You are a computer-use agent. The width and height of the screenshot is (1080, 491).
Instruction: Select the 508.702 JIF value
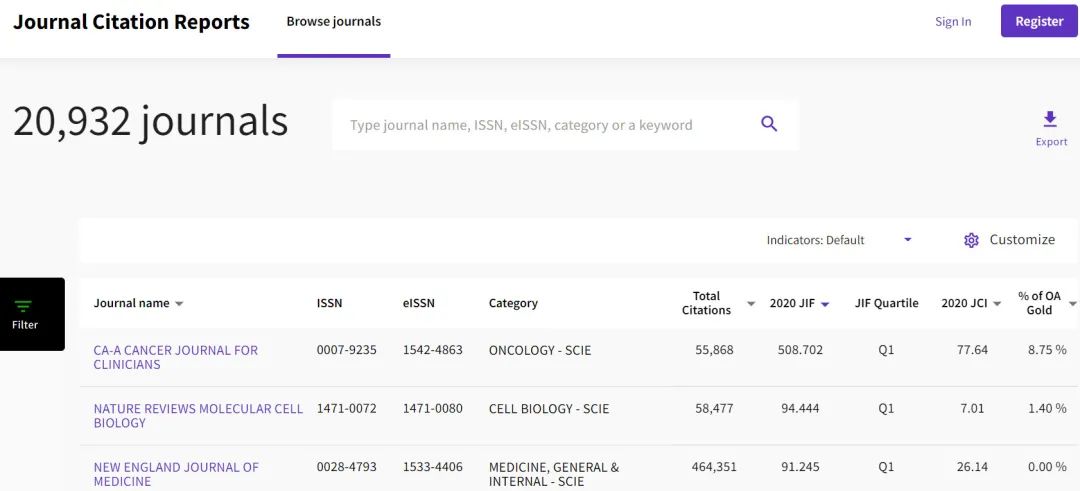pyautogui.click(x=800, y=350)
